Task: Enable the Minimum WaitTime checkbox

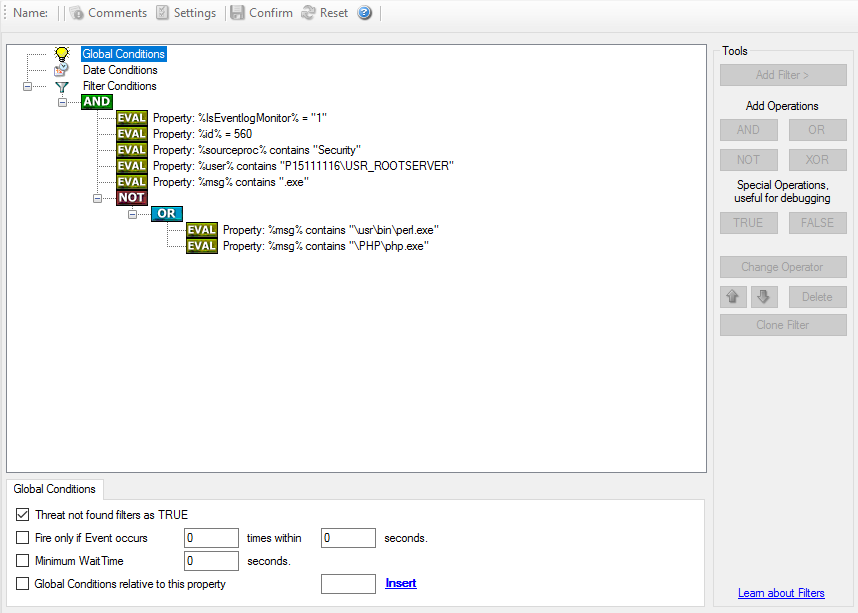Action: 23,561
